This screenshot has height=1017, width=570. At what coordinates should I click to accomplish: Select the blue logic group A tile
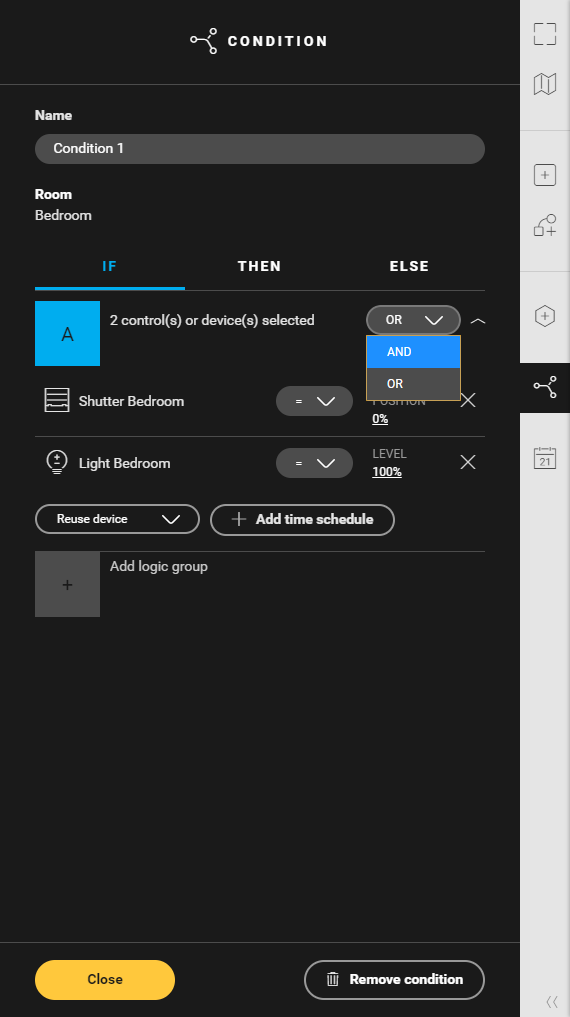coord(67,333)
